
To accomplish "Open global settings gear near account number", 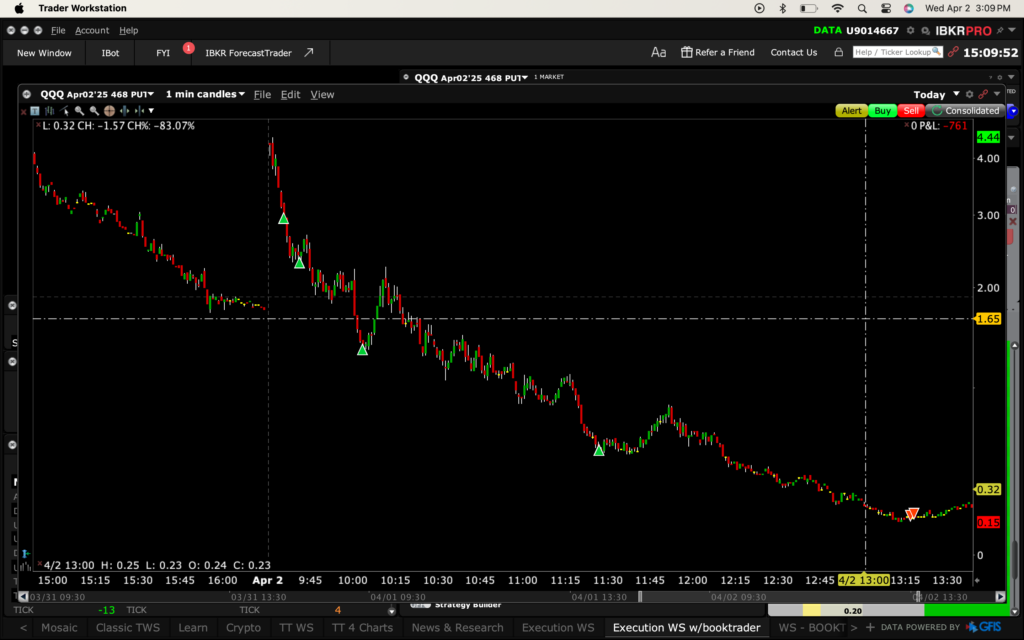I will pyautogui.click(x=910, y=31).
